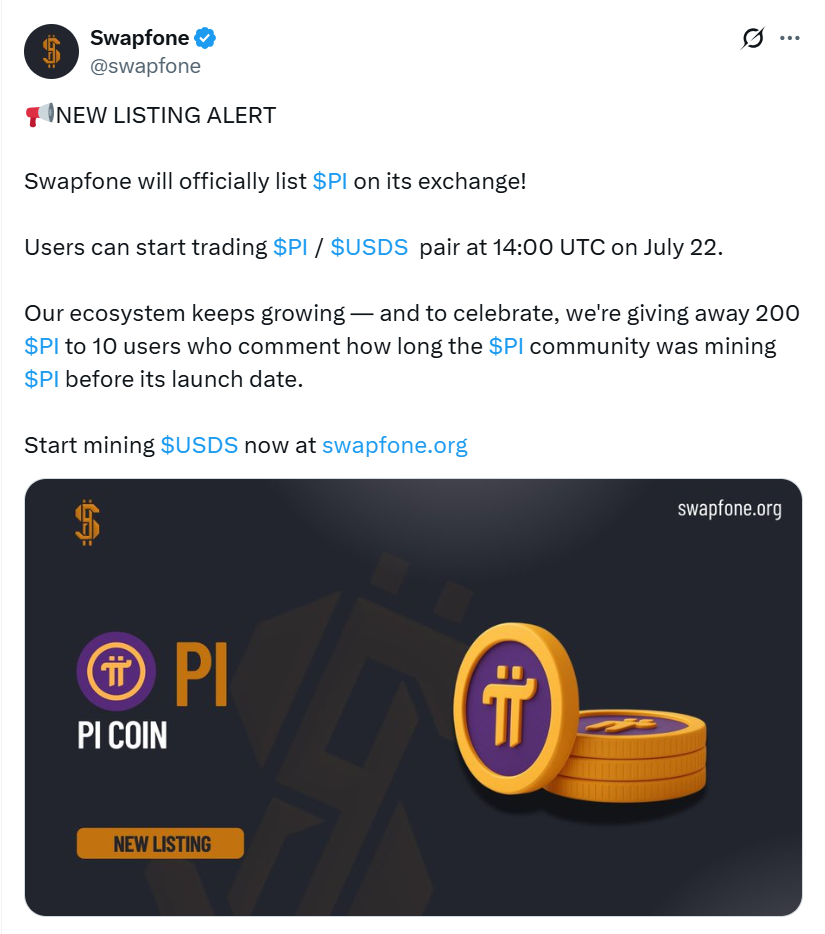The width and height of the screenshot is (825, 934).
Task: Click $PI cashtag before "community was mining"
Action: point(506,346)
